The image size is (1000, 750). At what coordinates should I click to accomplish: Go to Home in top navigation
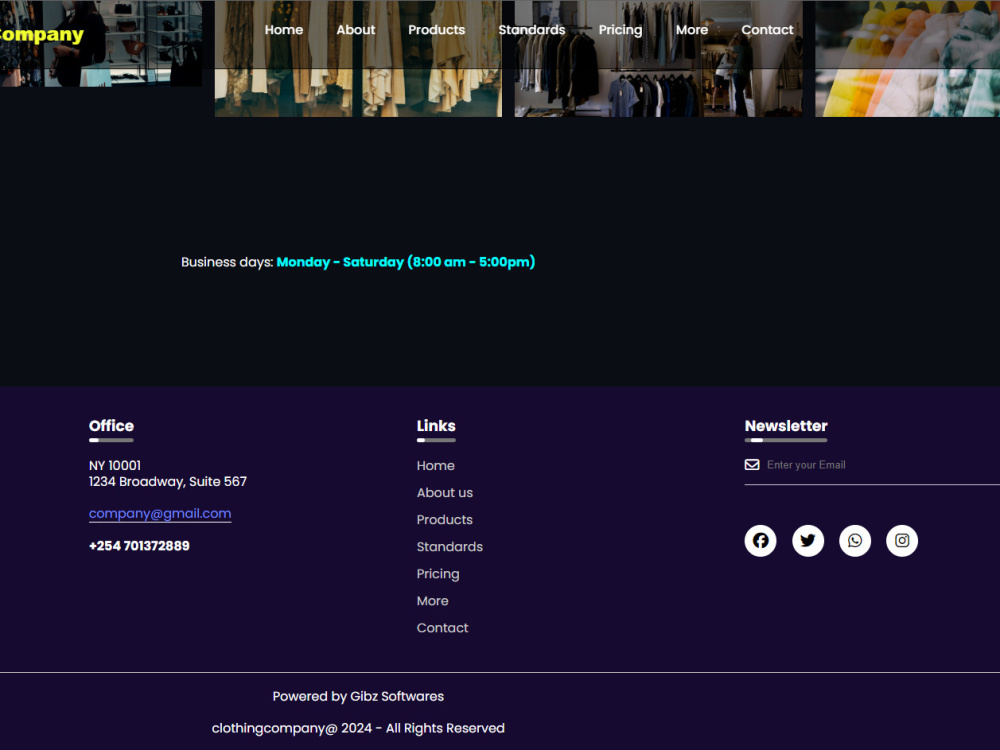[x=284, y=30]
